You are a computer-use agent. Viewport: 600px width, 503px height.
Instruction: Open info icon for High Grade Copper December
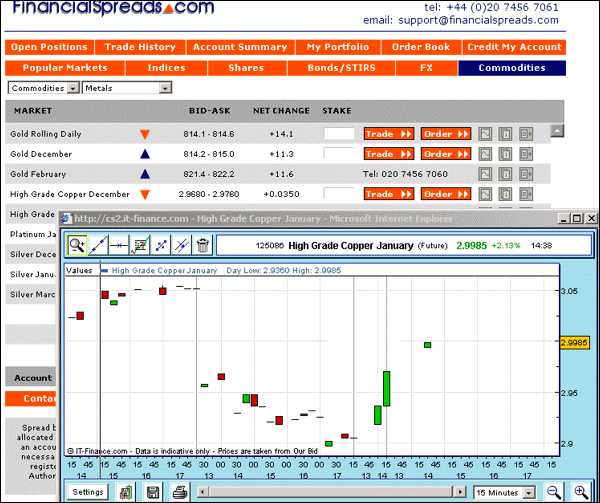pyautogui.click(x=505, y=194)
